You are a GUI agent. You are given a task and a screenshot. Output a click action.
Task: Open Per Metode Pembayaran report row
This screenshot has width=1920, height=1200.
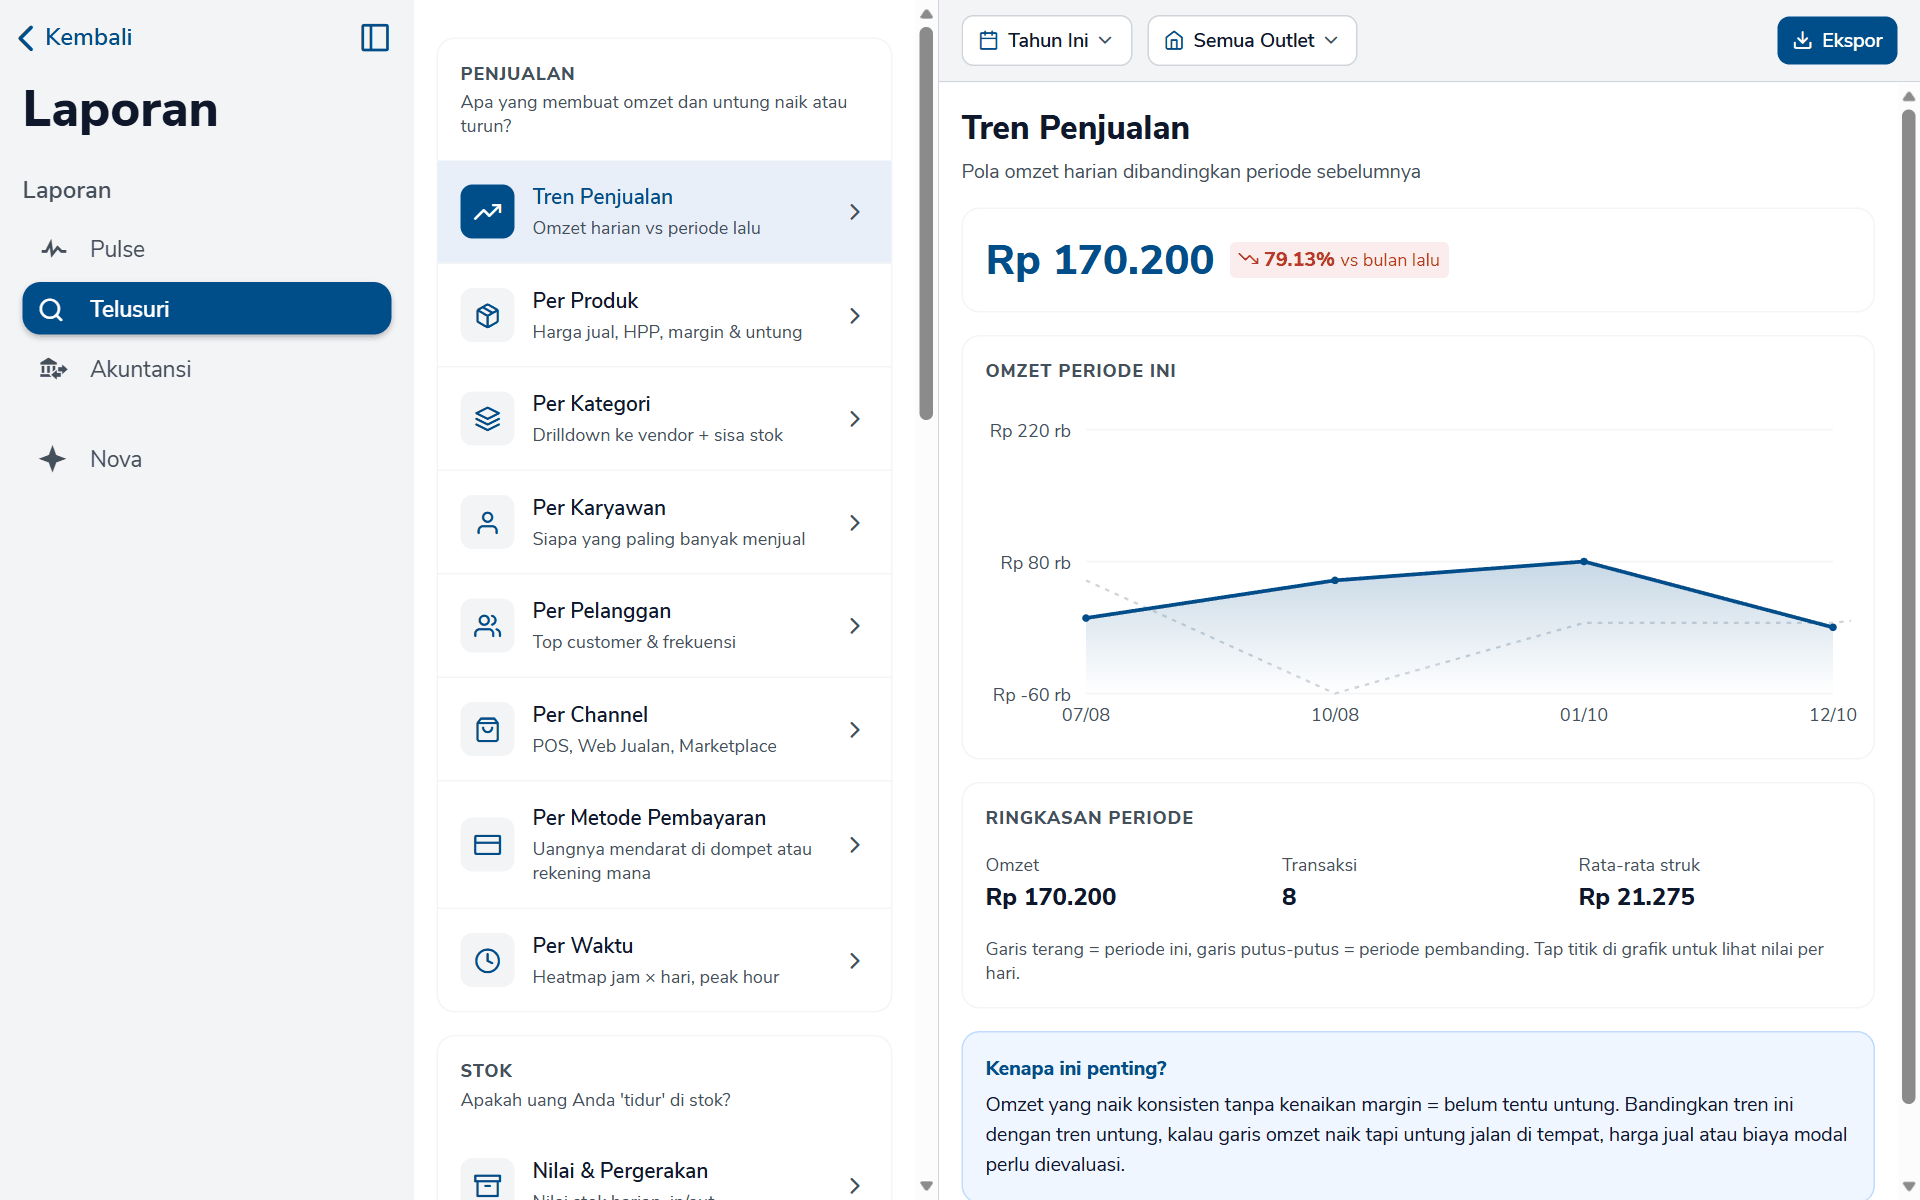click(x=664, y=845)
